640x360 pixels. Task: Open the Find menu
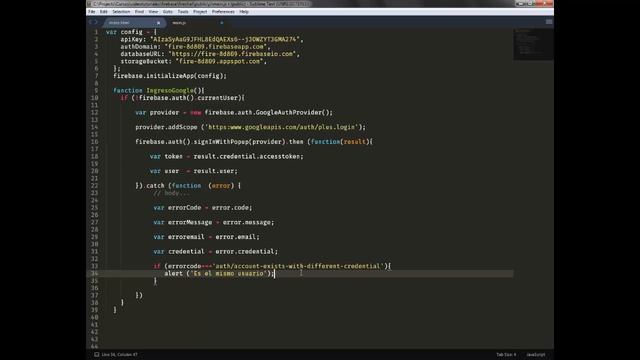click(x=139, y=12)
